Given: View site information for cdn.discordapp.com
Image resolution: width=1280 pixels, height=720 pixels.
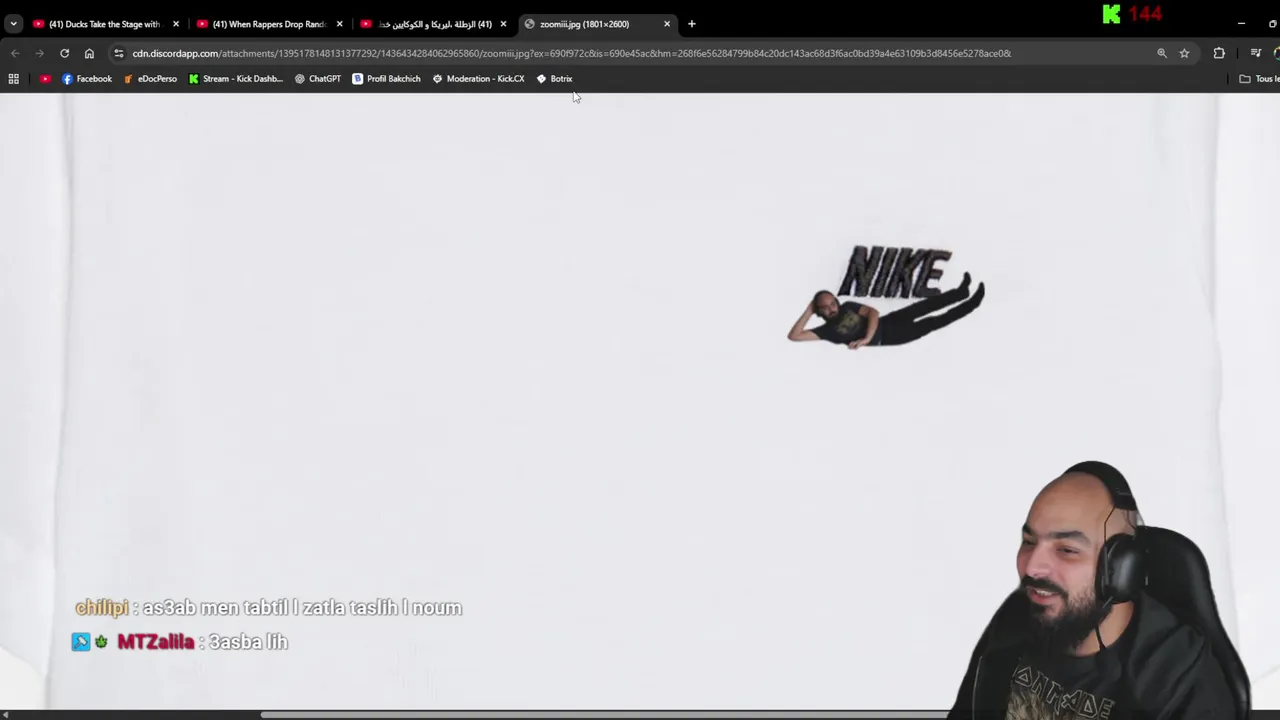Looking at the screenshot, I should click(x=118, y=53).
